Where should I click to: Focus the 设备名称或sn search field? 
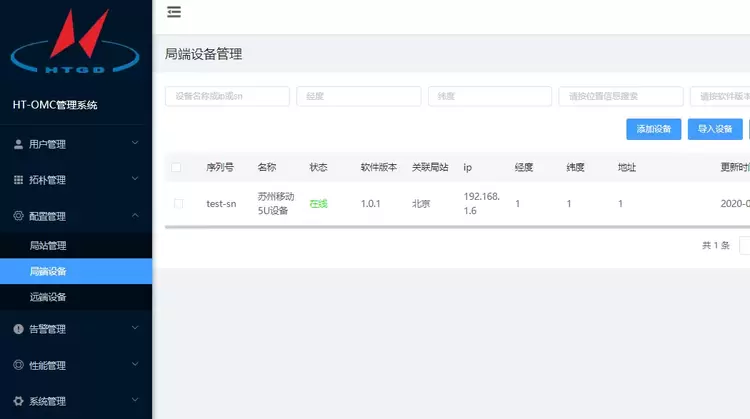tap(227, 96)
